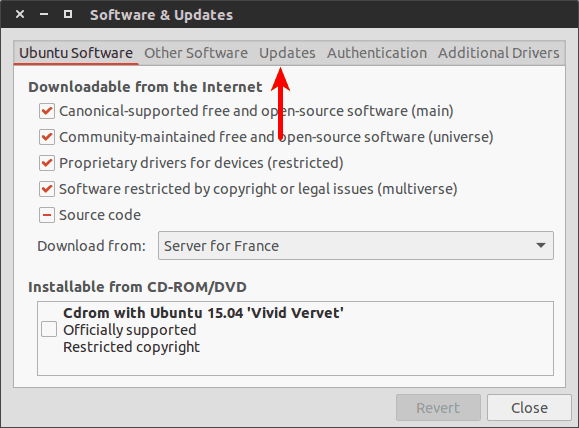Viewport: 579px width, 428px height.
Task: Close the Software & Updates window
Action: [20, 14]
